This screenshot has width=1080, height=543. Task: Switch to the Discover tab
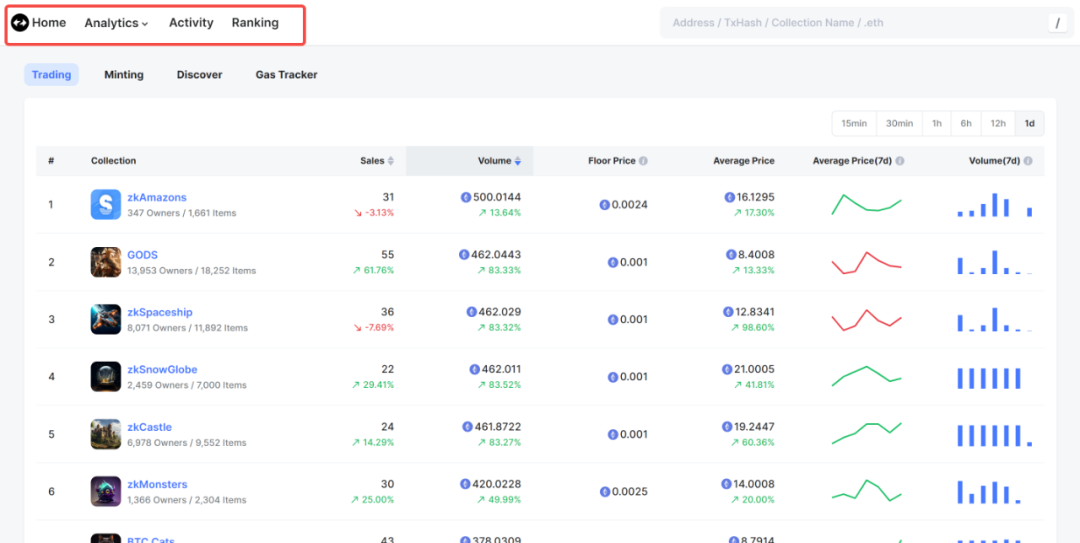pos(200,74)
